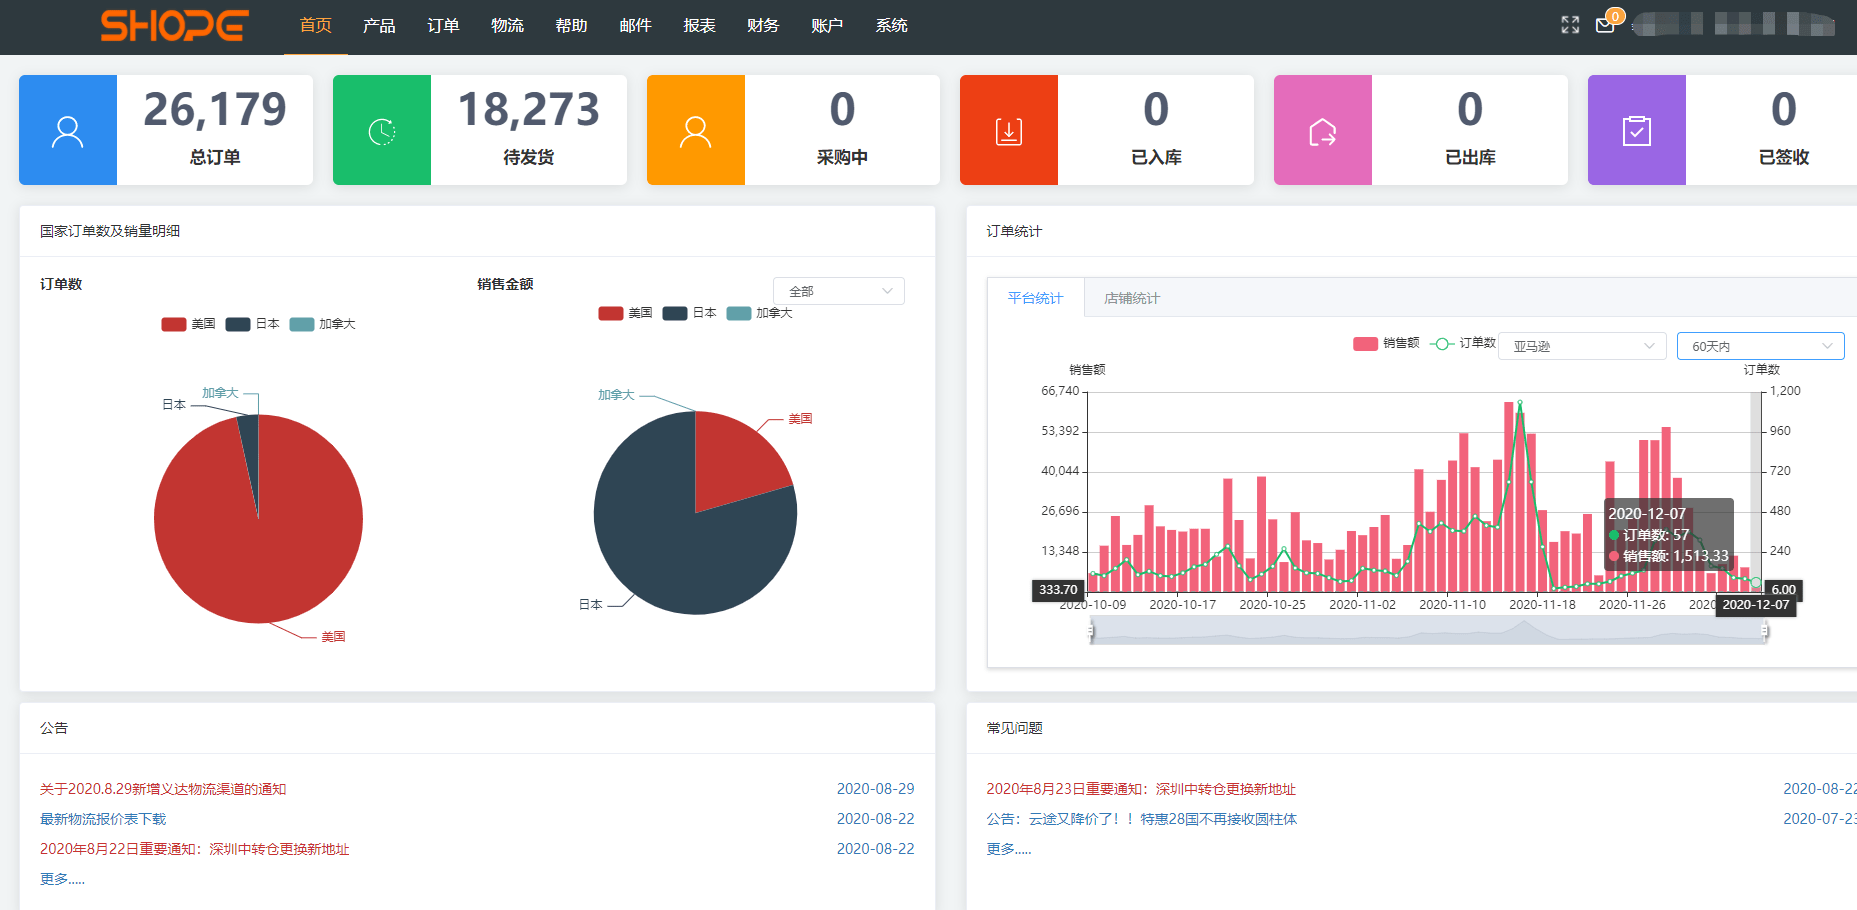
Task: Click the orange person icon on 采购中 card
Action: tap(695, 130)
